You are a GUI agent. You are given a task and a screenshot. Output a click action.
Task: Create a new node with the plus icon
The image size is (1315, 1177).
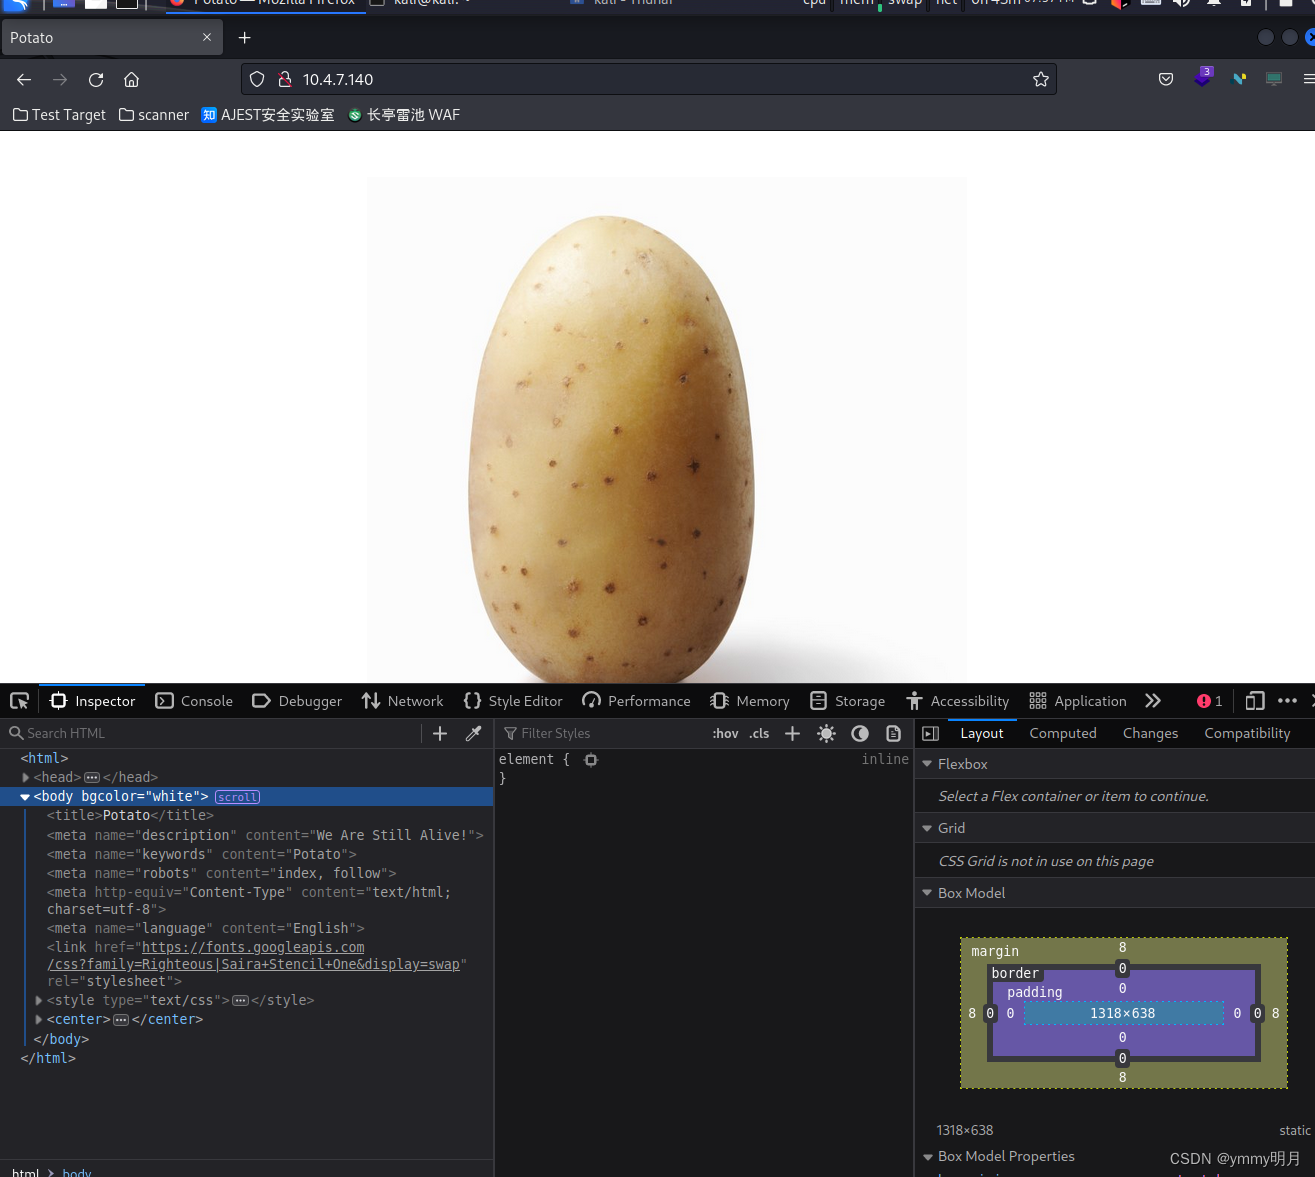(439, 733)
